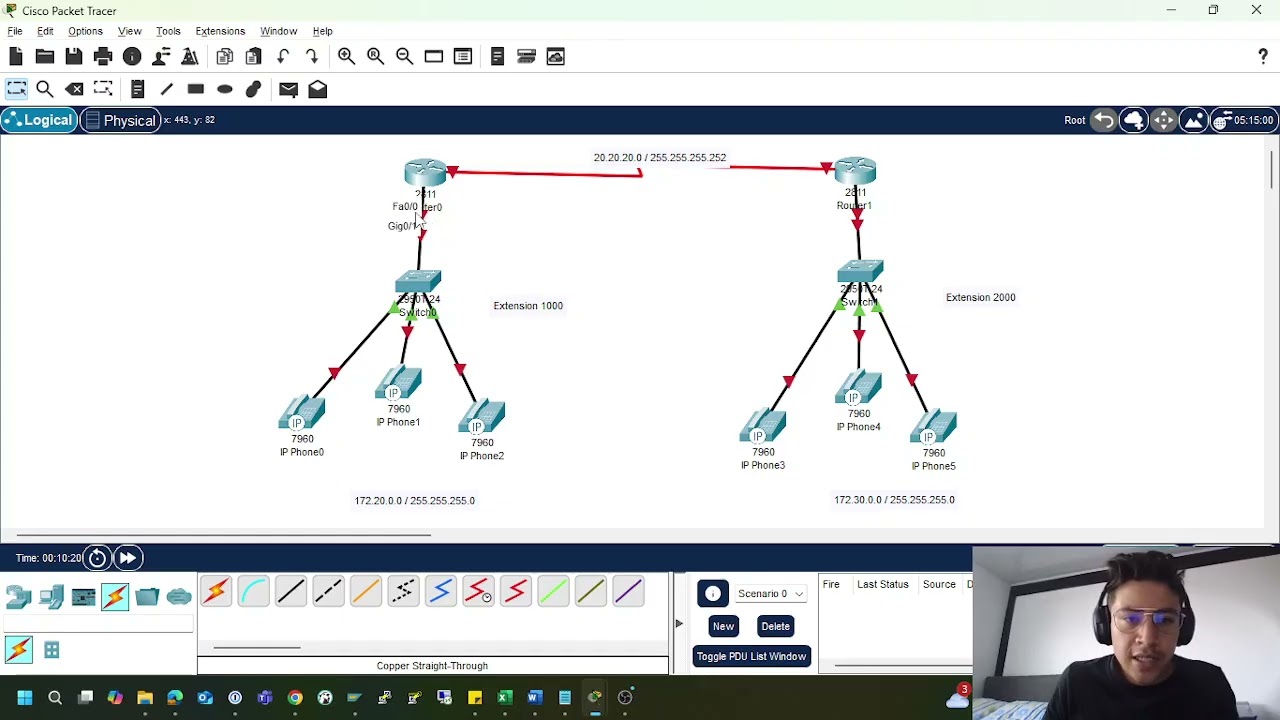Select the Router0 device on canvas

pos(425,173)
